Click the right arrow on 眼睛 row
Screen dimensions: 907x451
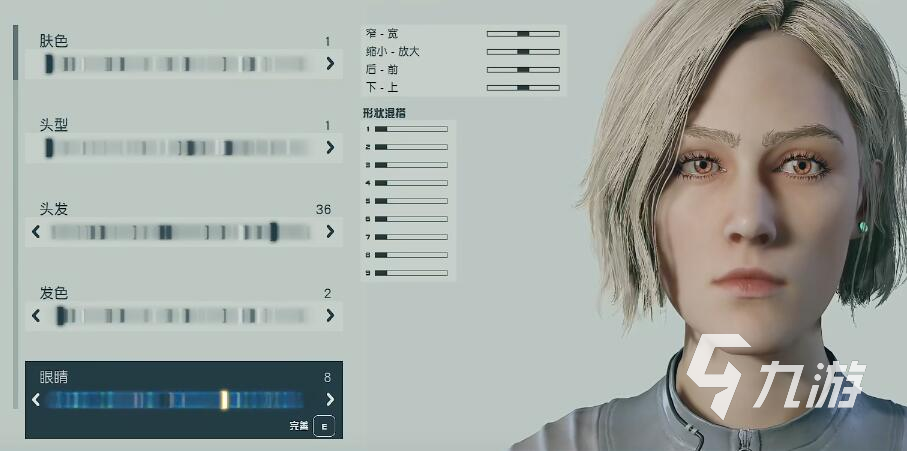(330, 400)
